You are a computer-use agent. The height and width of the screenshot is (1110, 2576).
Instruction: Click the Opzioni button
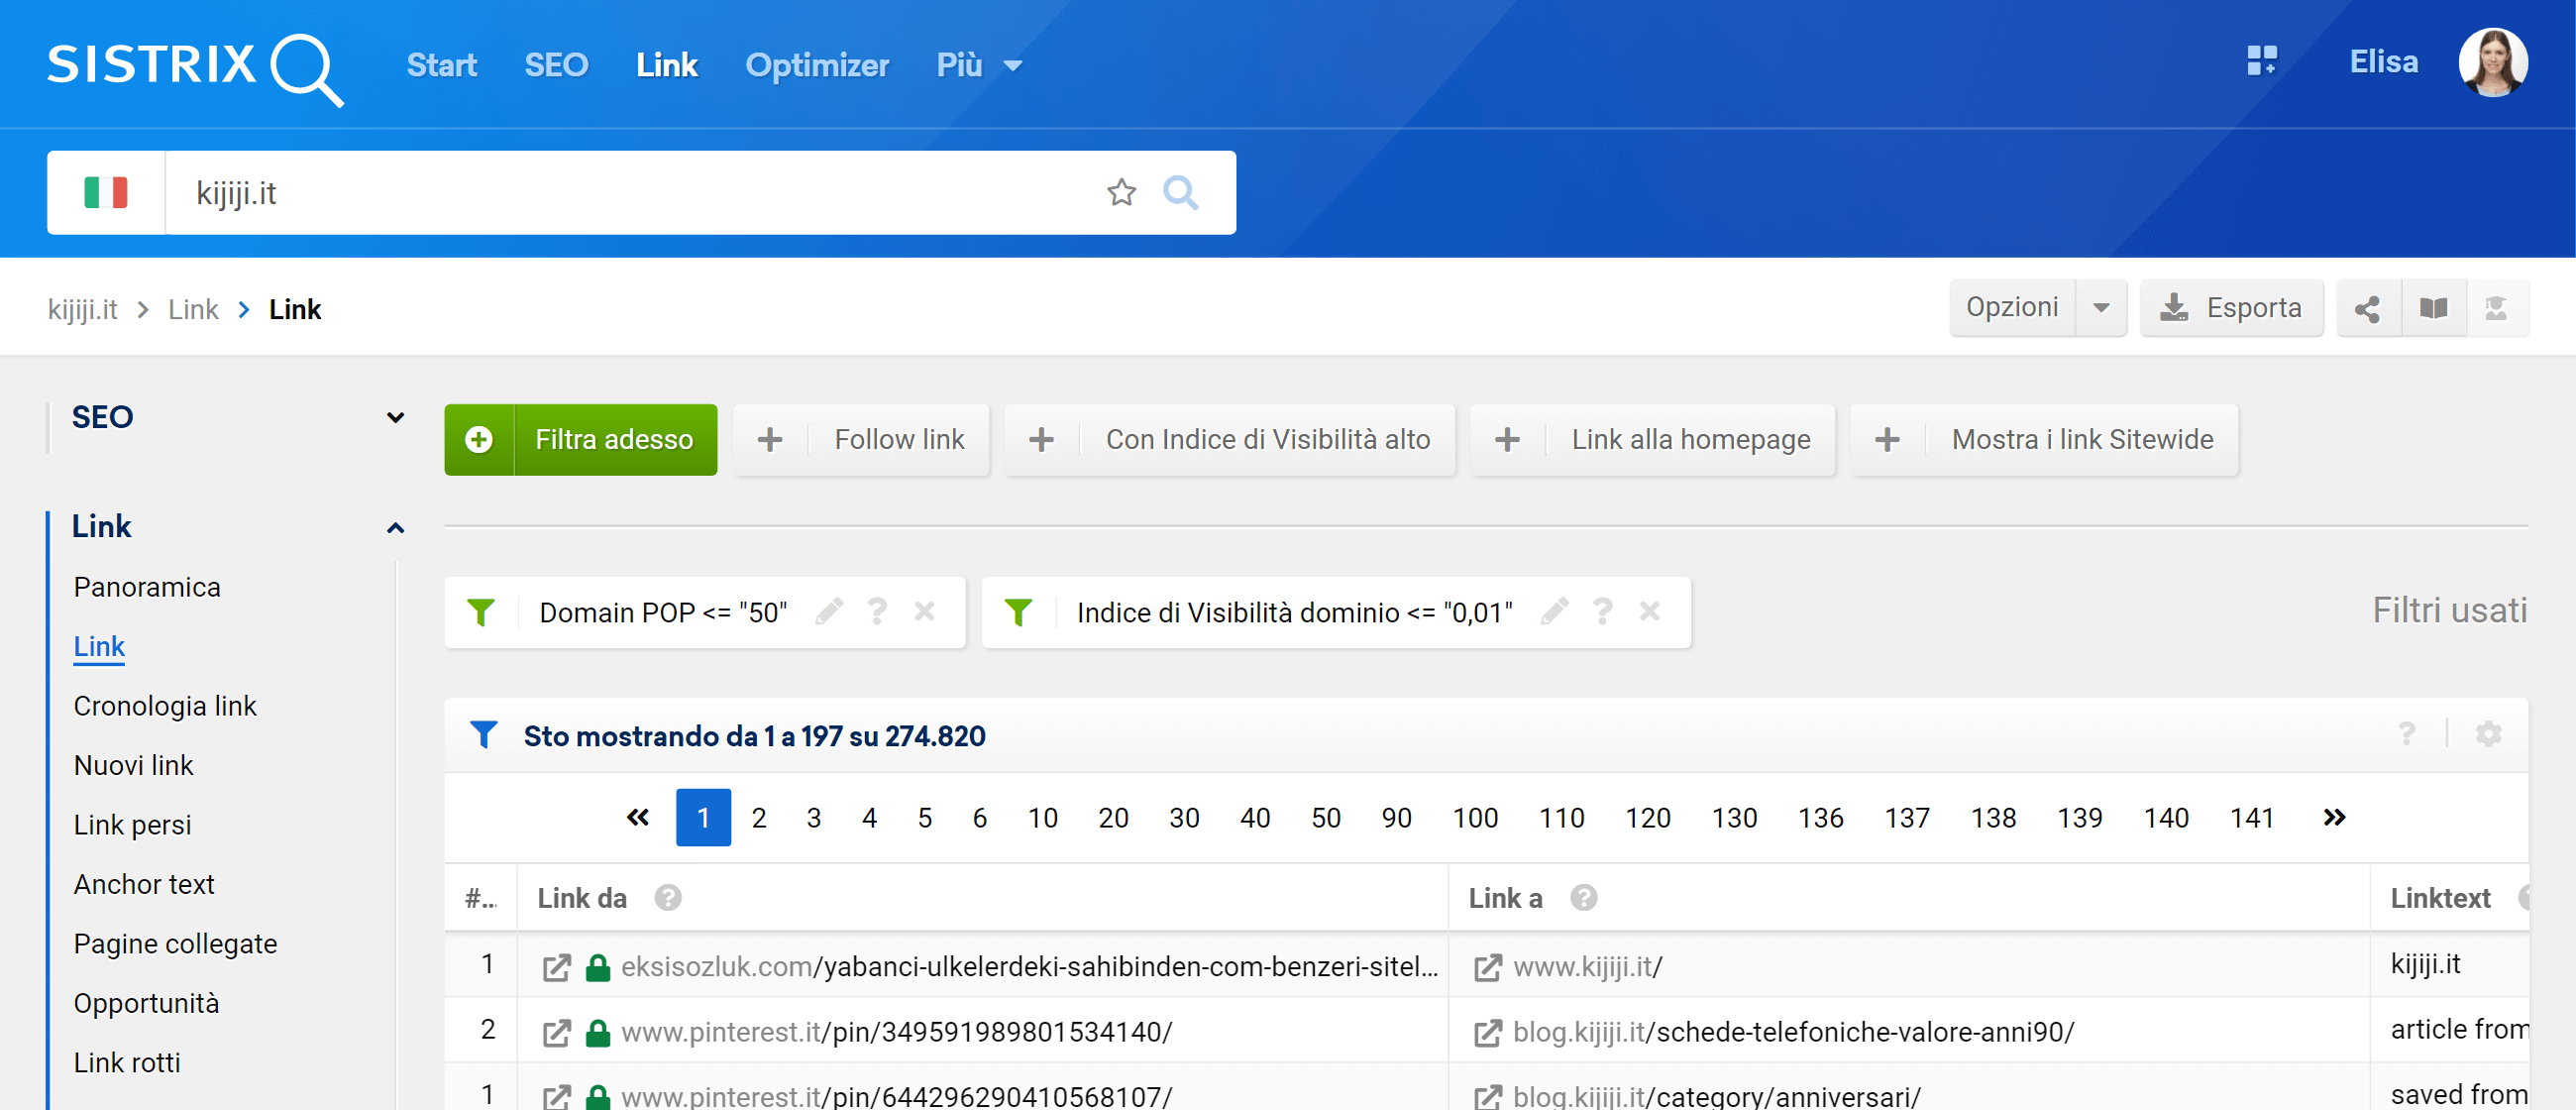click(2012, 308)
